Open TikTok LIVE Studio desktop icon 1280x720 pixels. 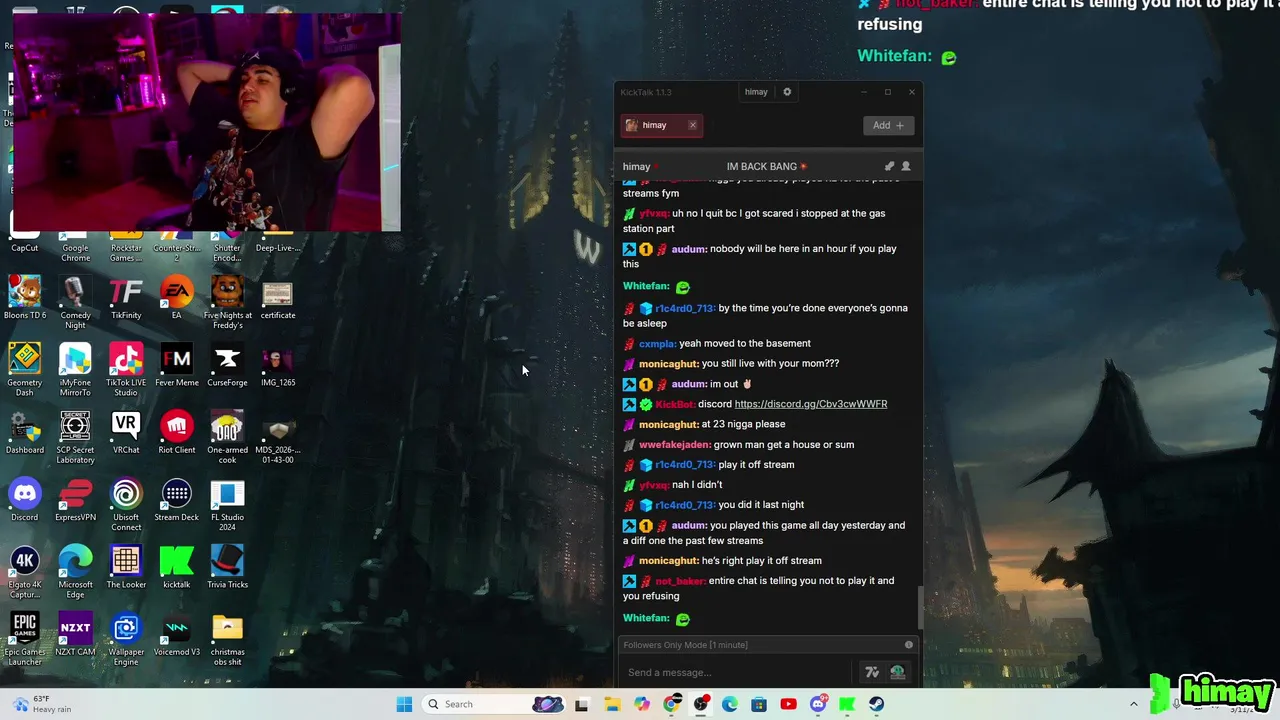[126, 370]
